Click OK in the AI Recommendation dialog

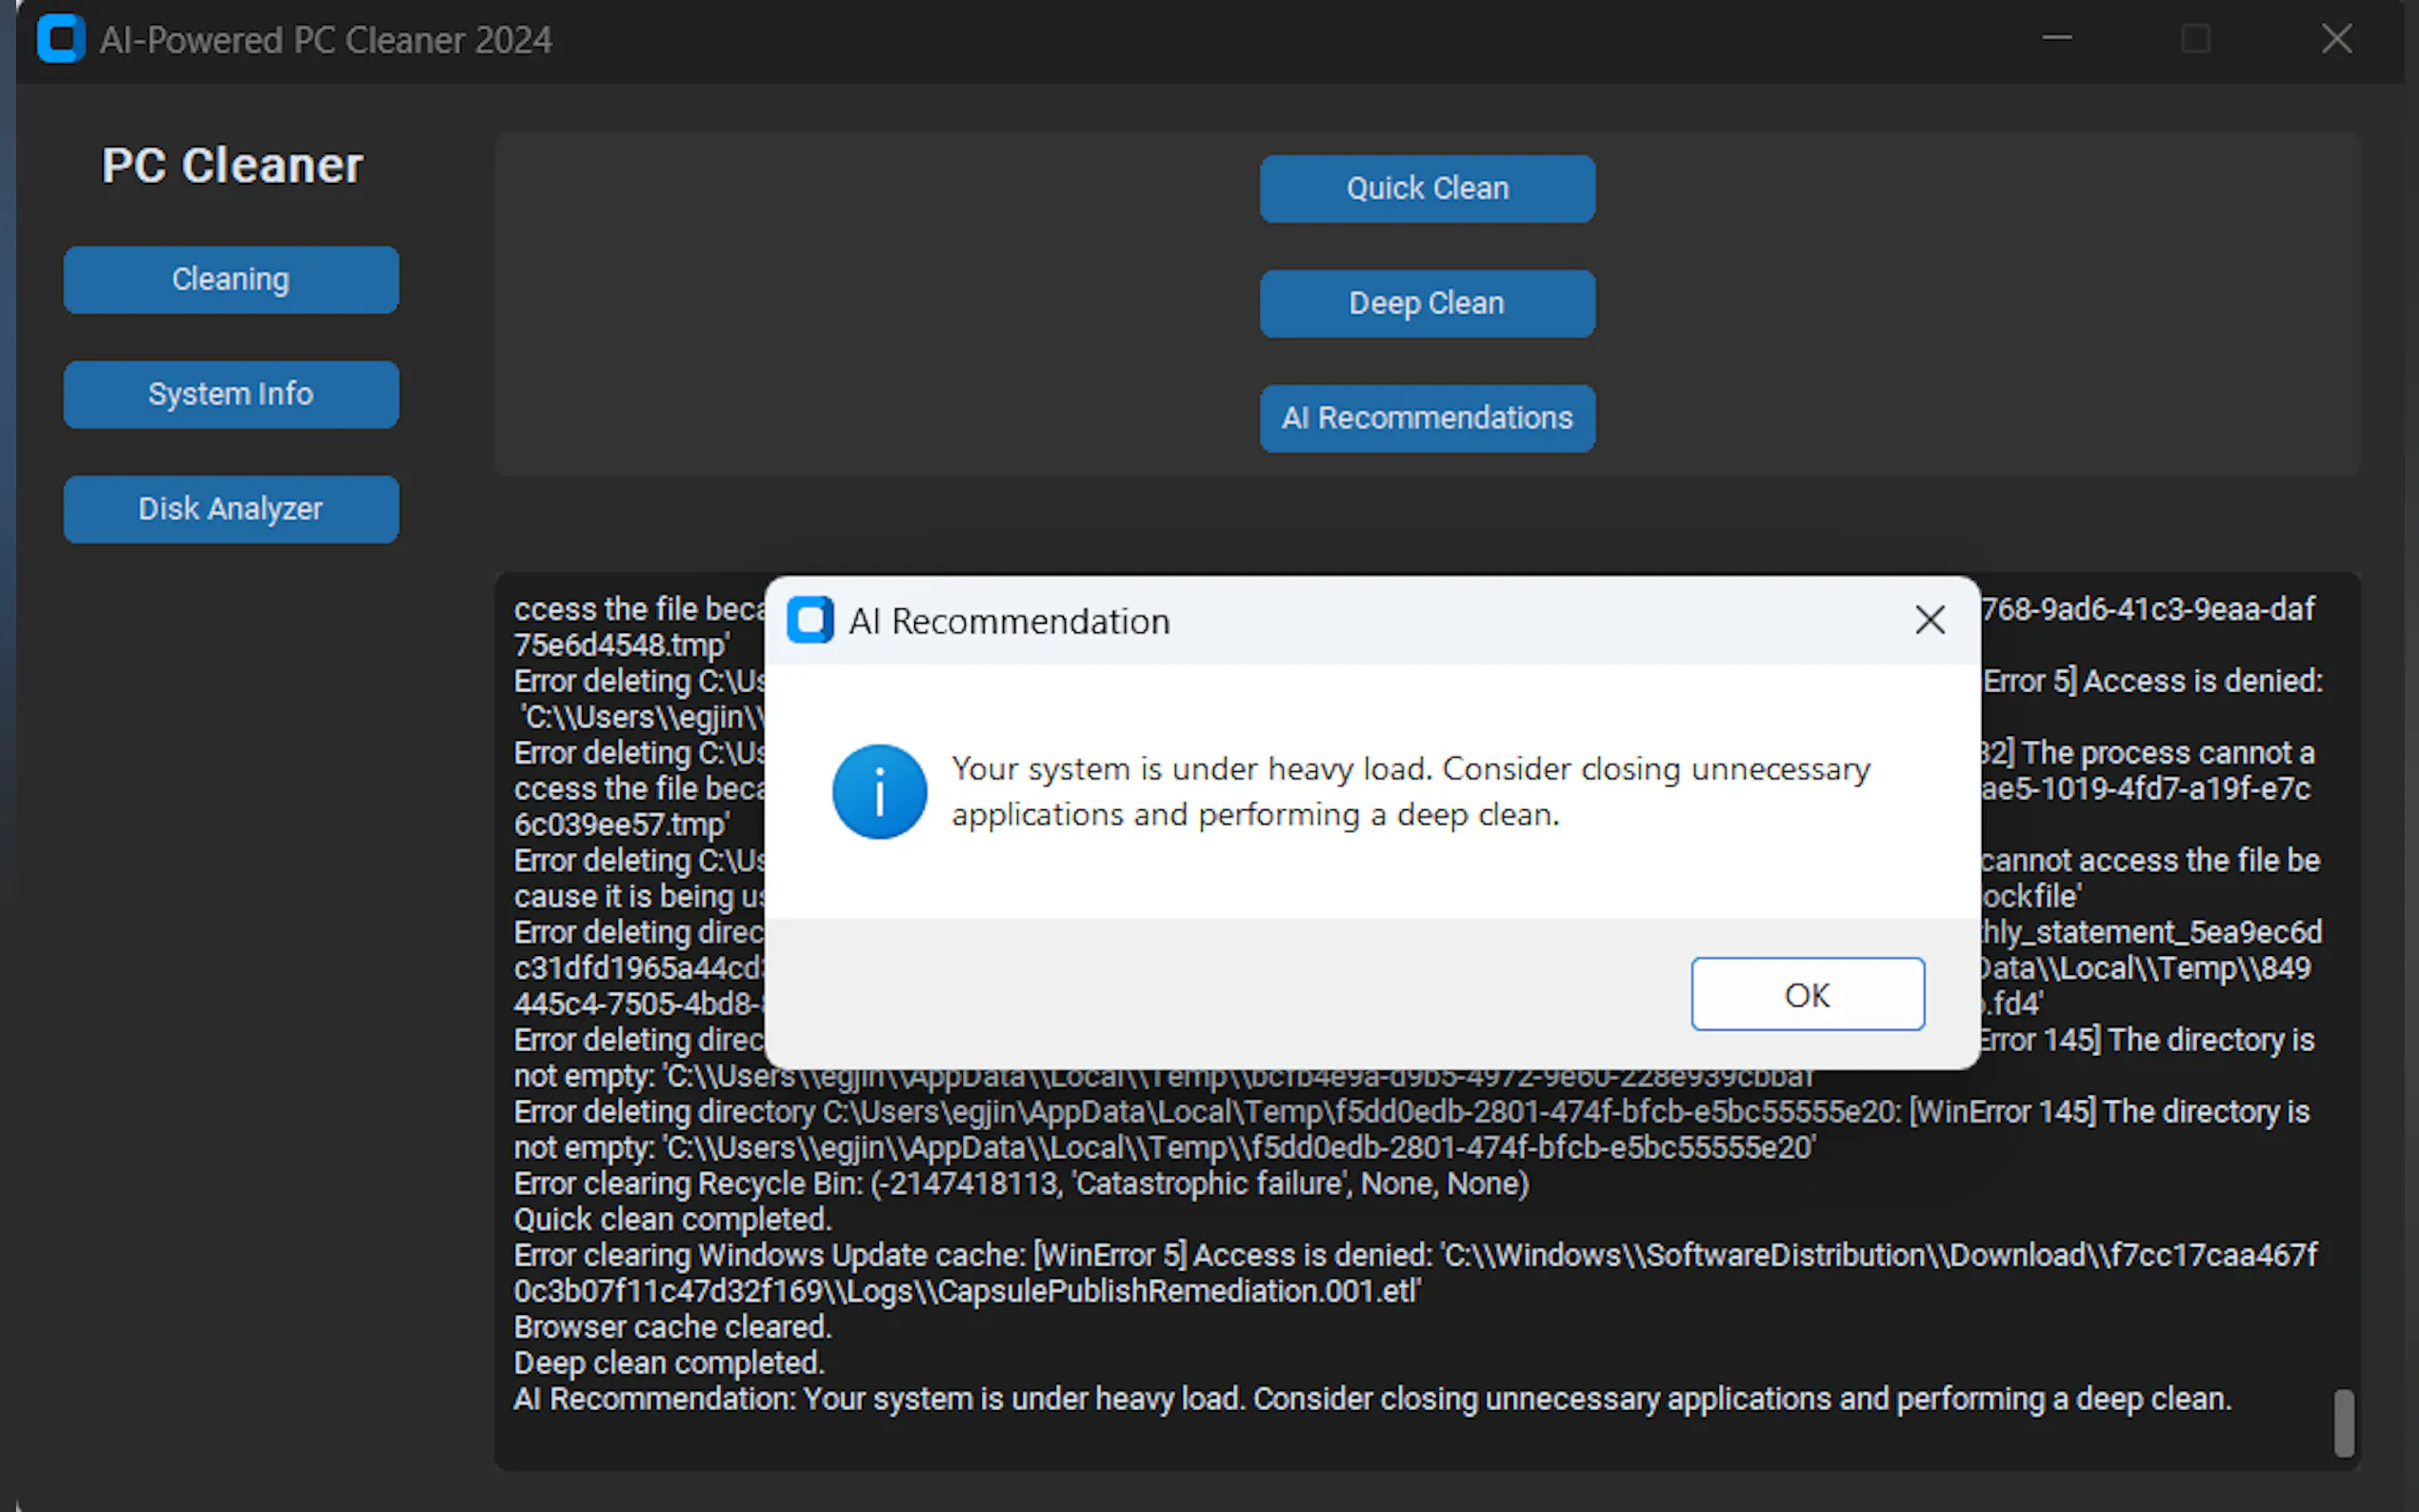[1807, 994]
